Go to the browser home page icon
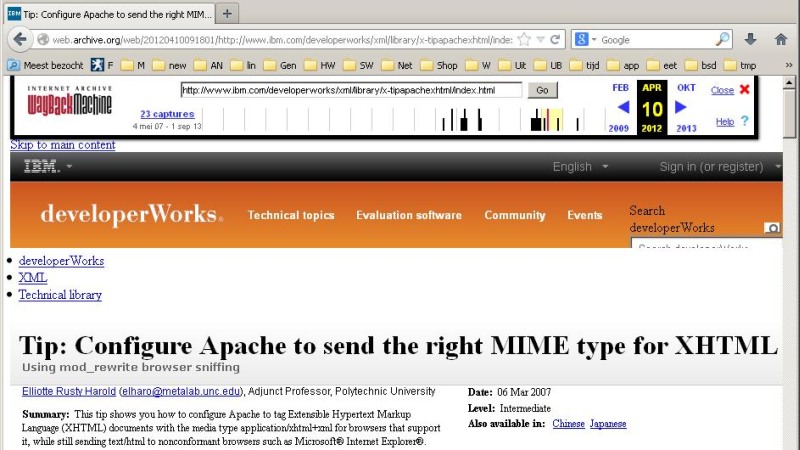The image size is (800, 450). pos(781,39)
